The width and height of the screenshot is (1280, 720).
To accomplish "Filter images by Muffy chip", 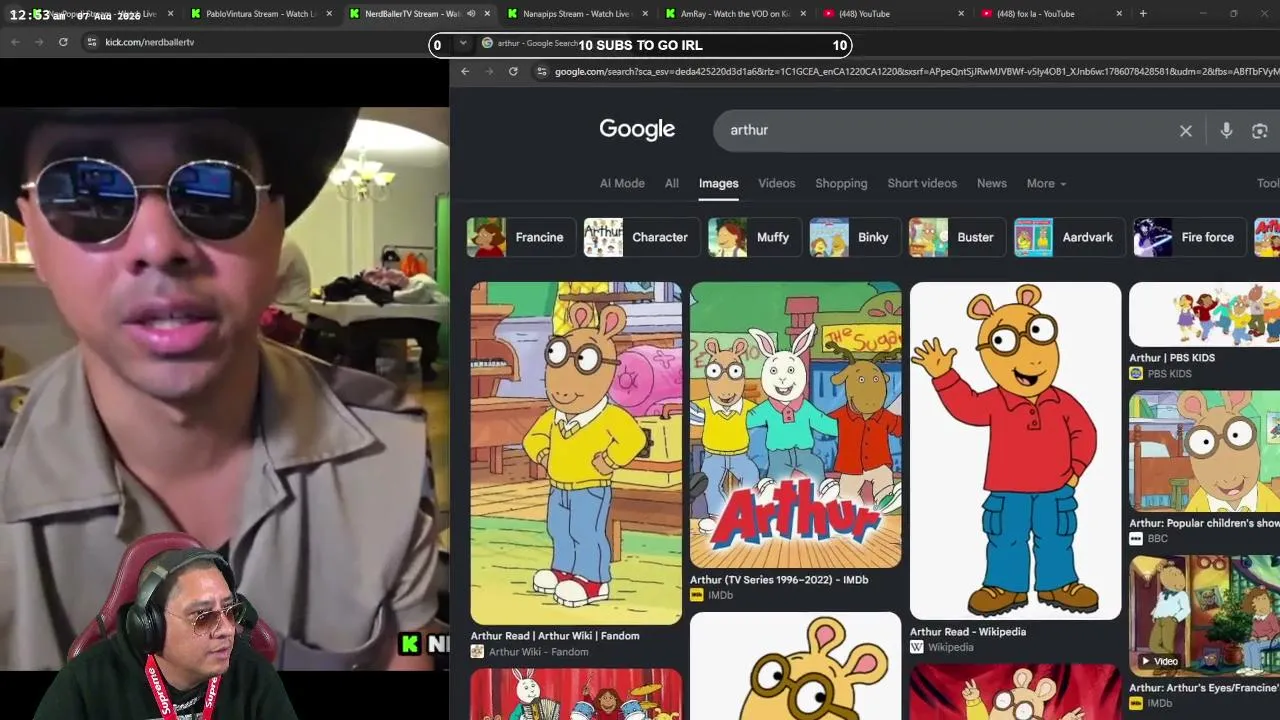I will click(x=755, y=238).
